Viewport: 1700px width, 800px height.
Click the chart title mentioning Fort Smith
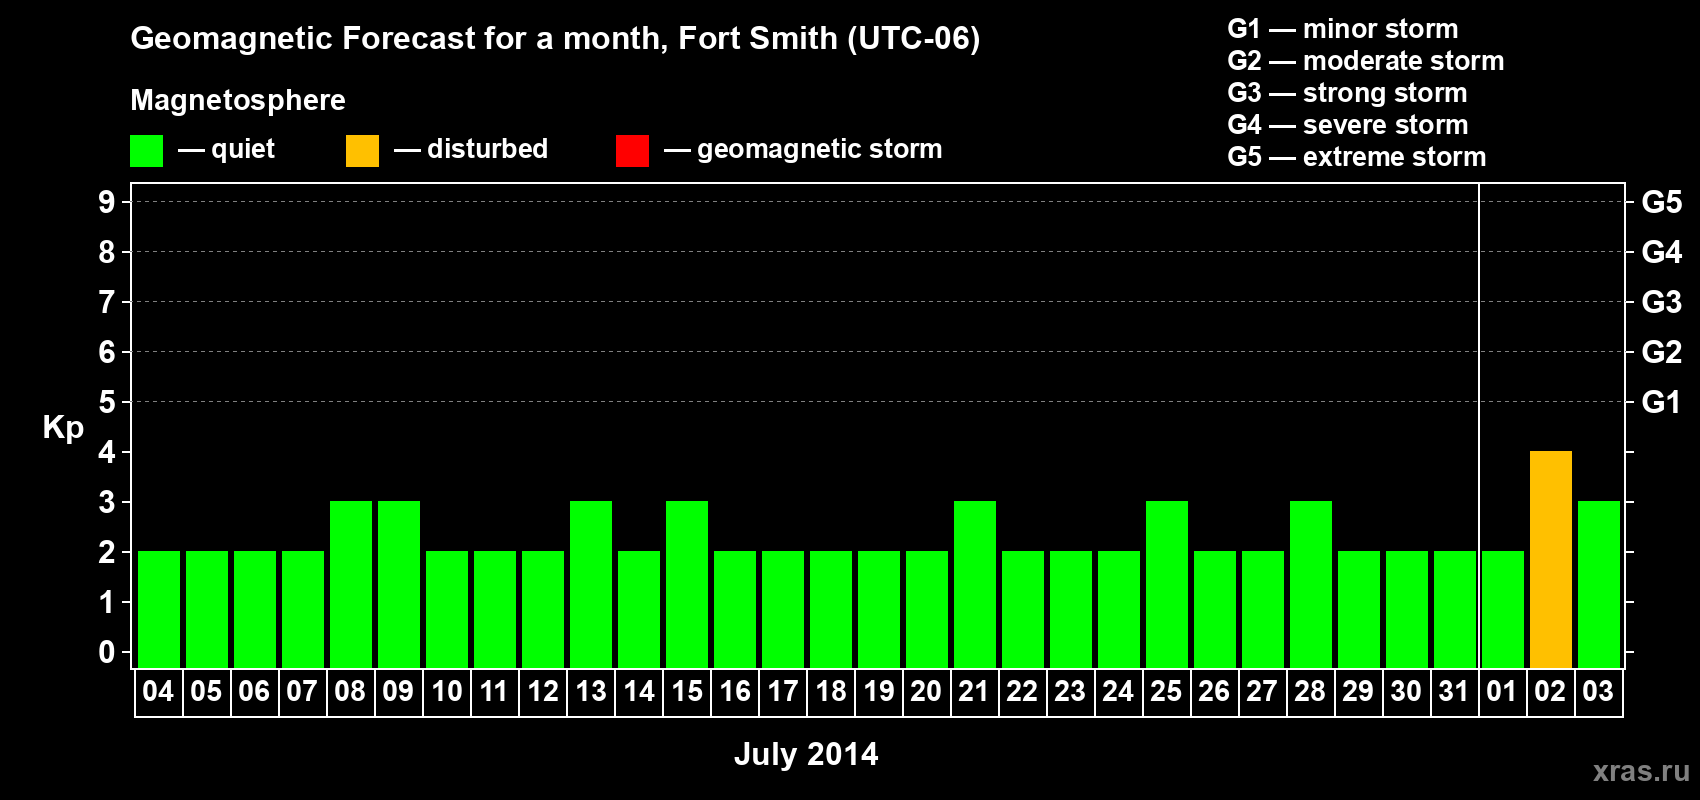click(x=555, y=38)
